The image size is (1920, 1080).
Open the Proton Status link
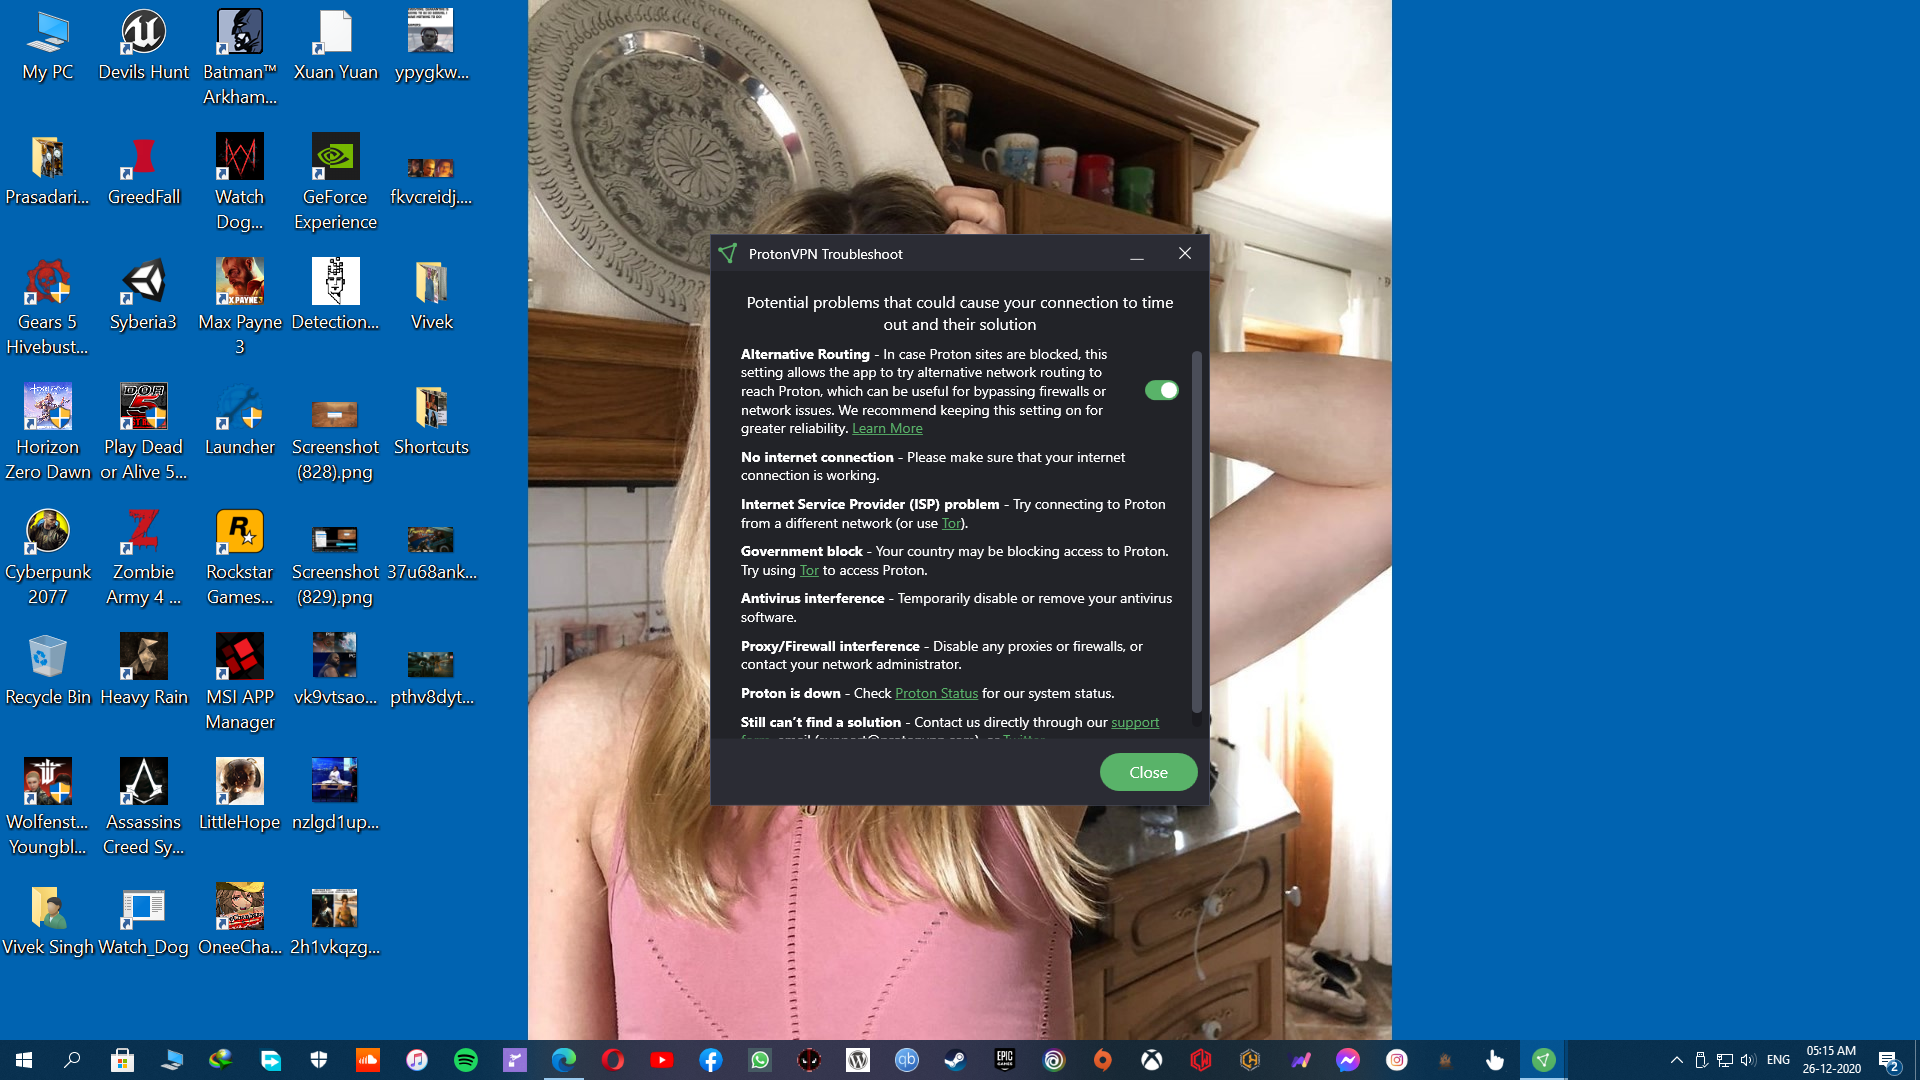(936, 693)
